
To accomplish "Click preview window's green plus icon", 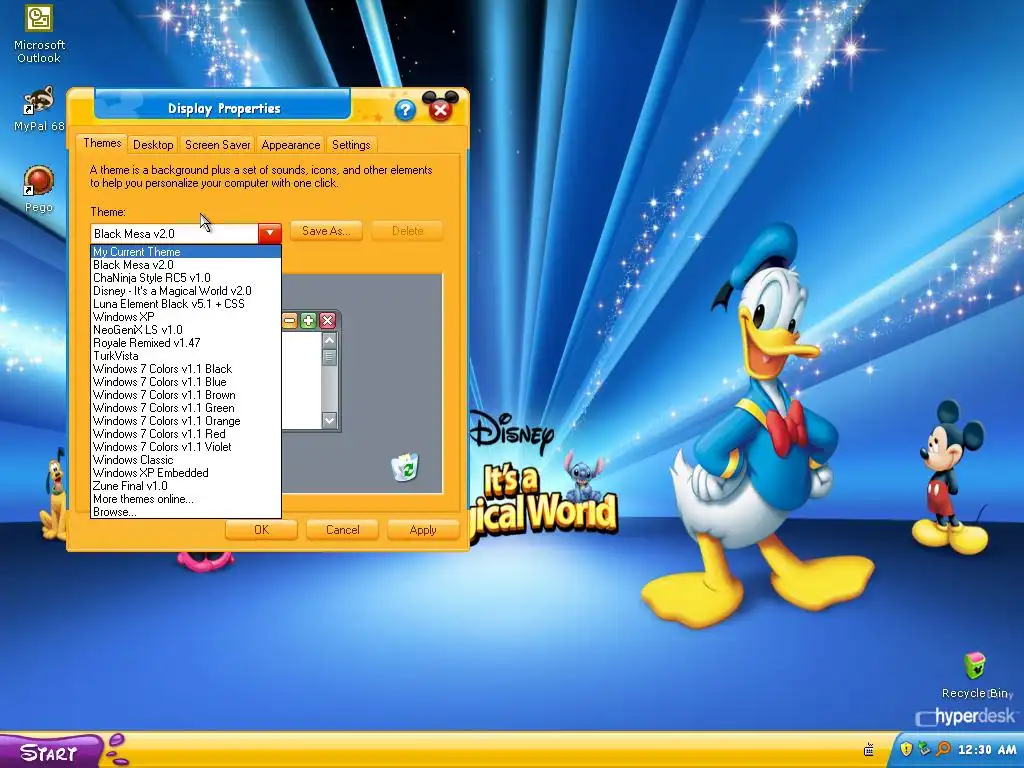I will (x=308, y=320).
